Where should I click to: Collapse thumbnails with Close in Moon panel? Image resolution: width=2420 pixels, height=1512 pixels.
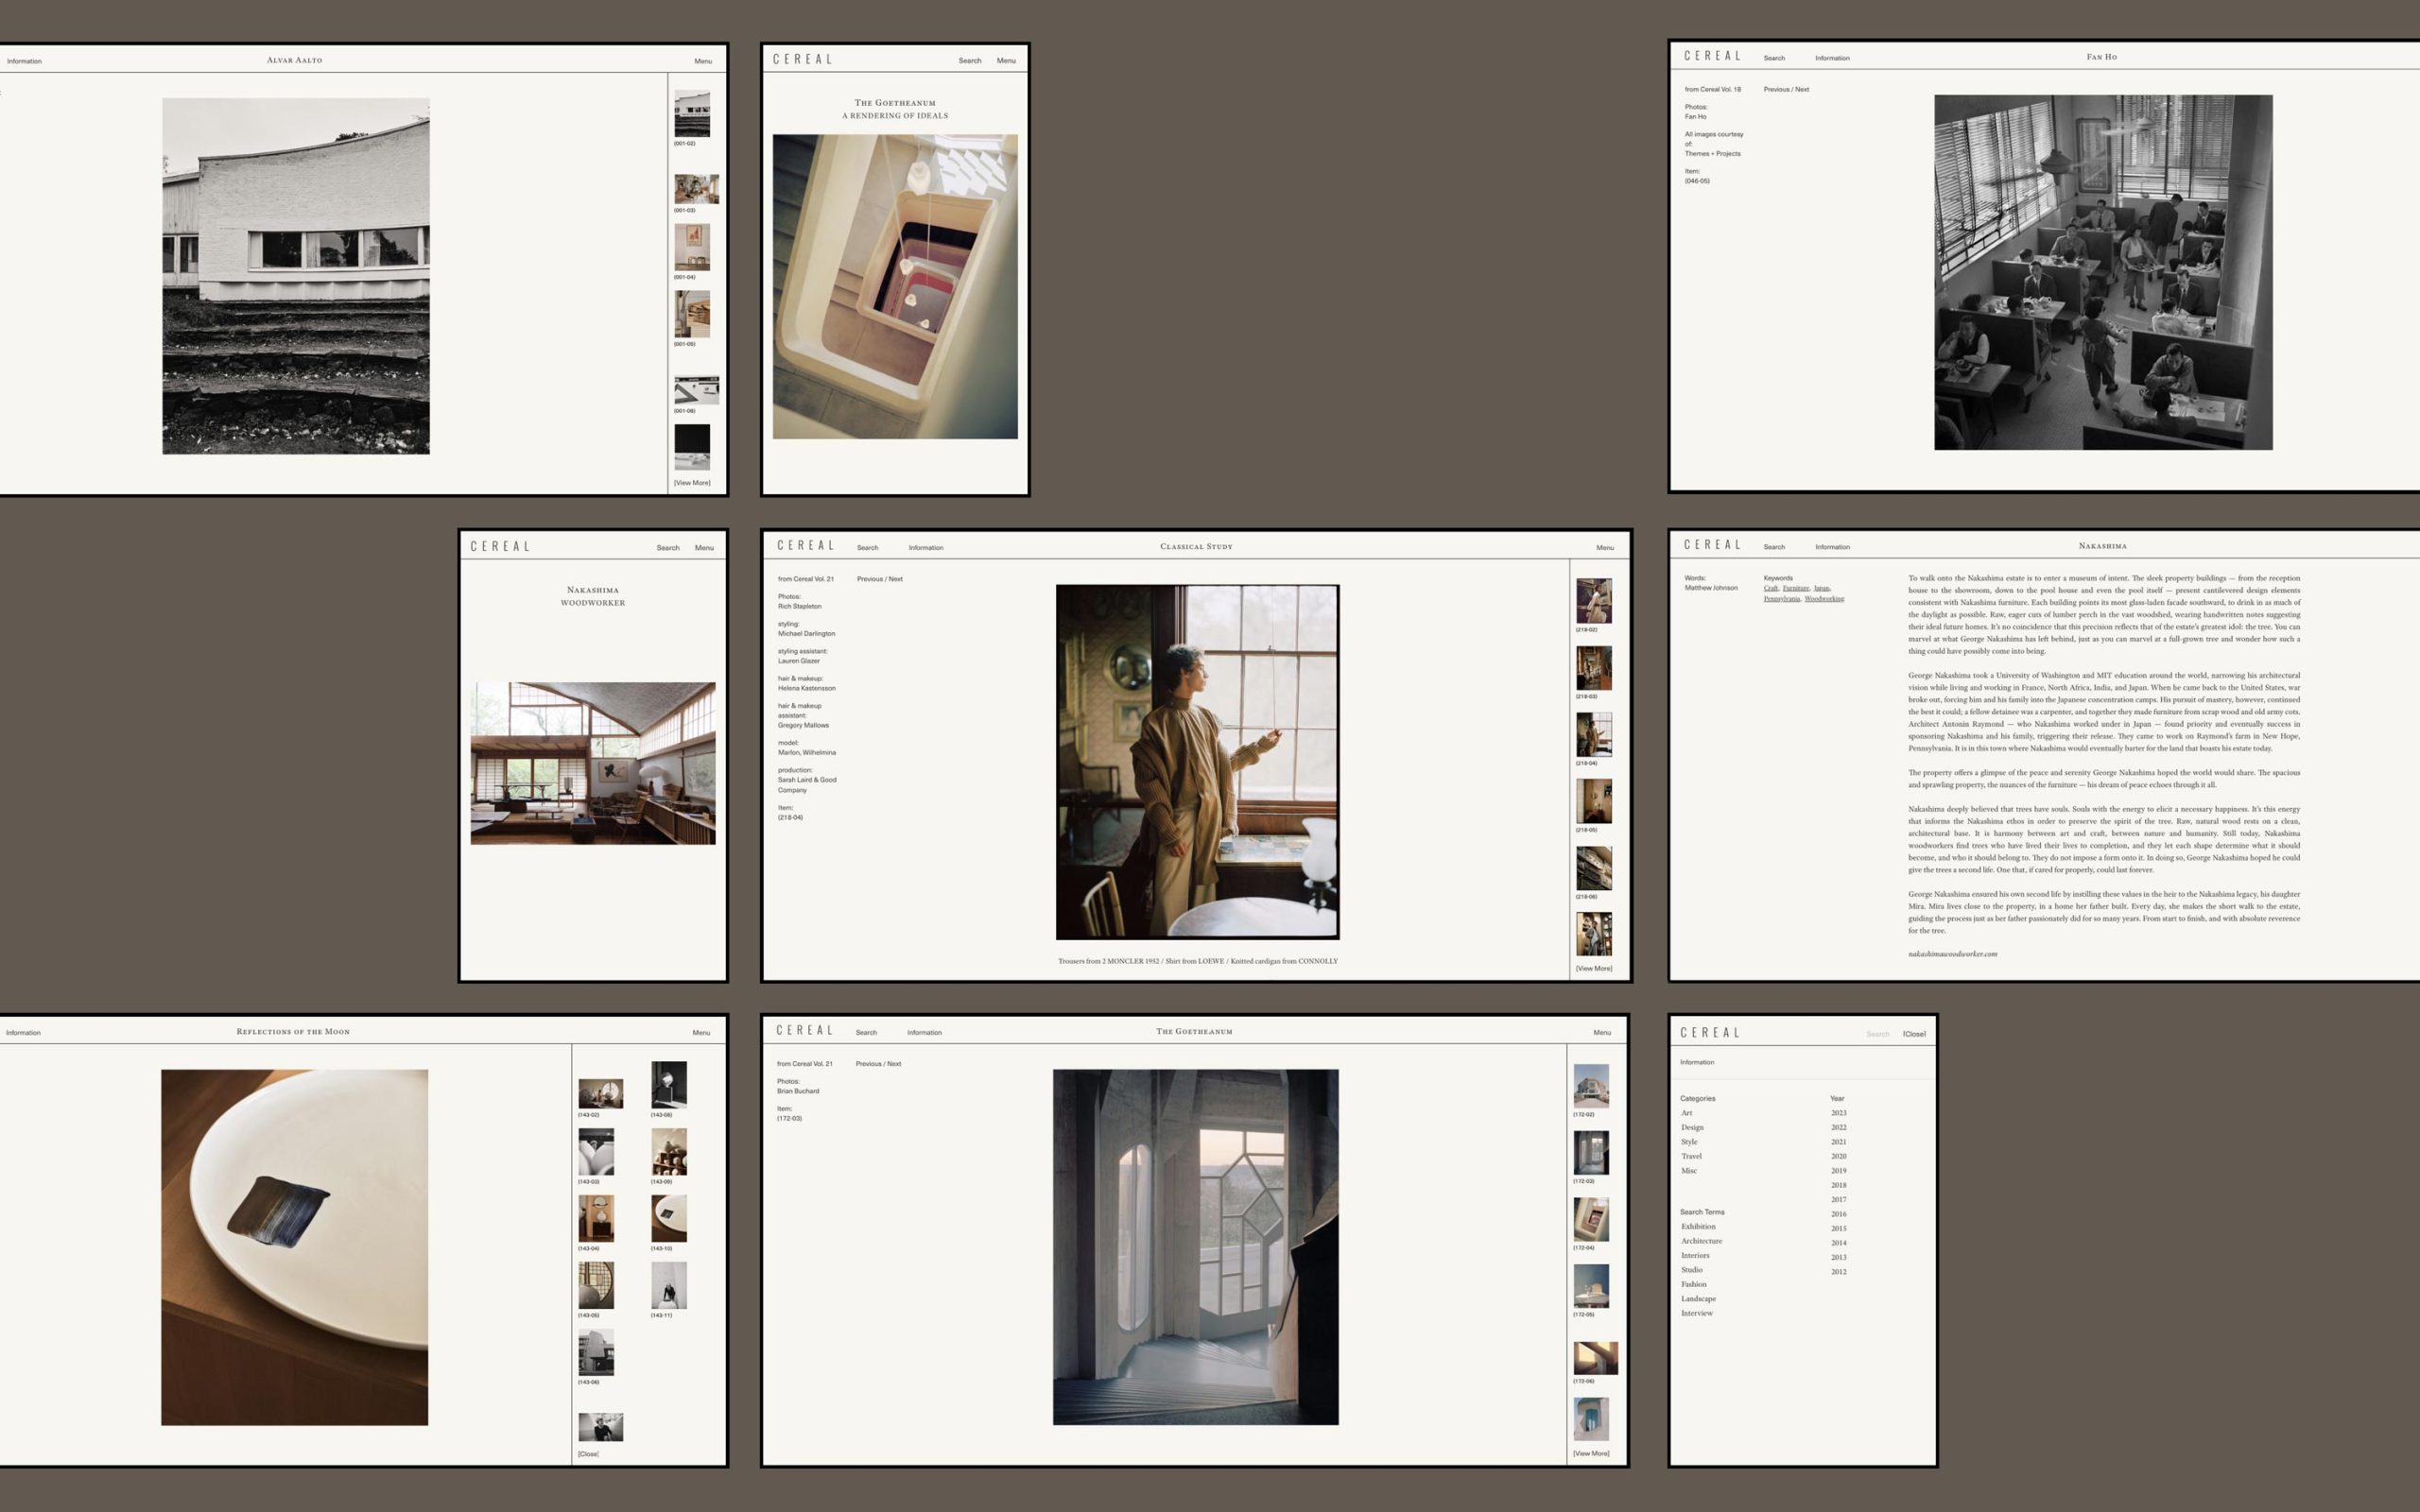click(x=588, y=1454)
